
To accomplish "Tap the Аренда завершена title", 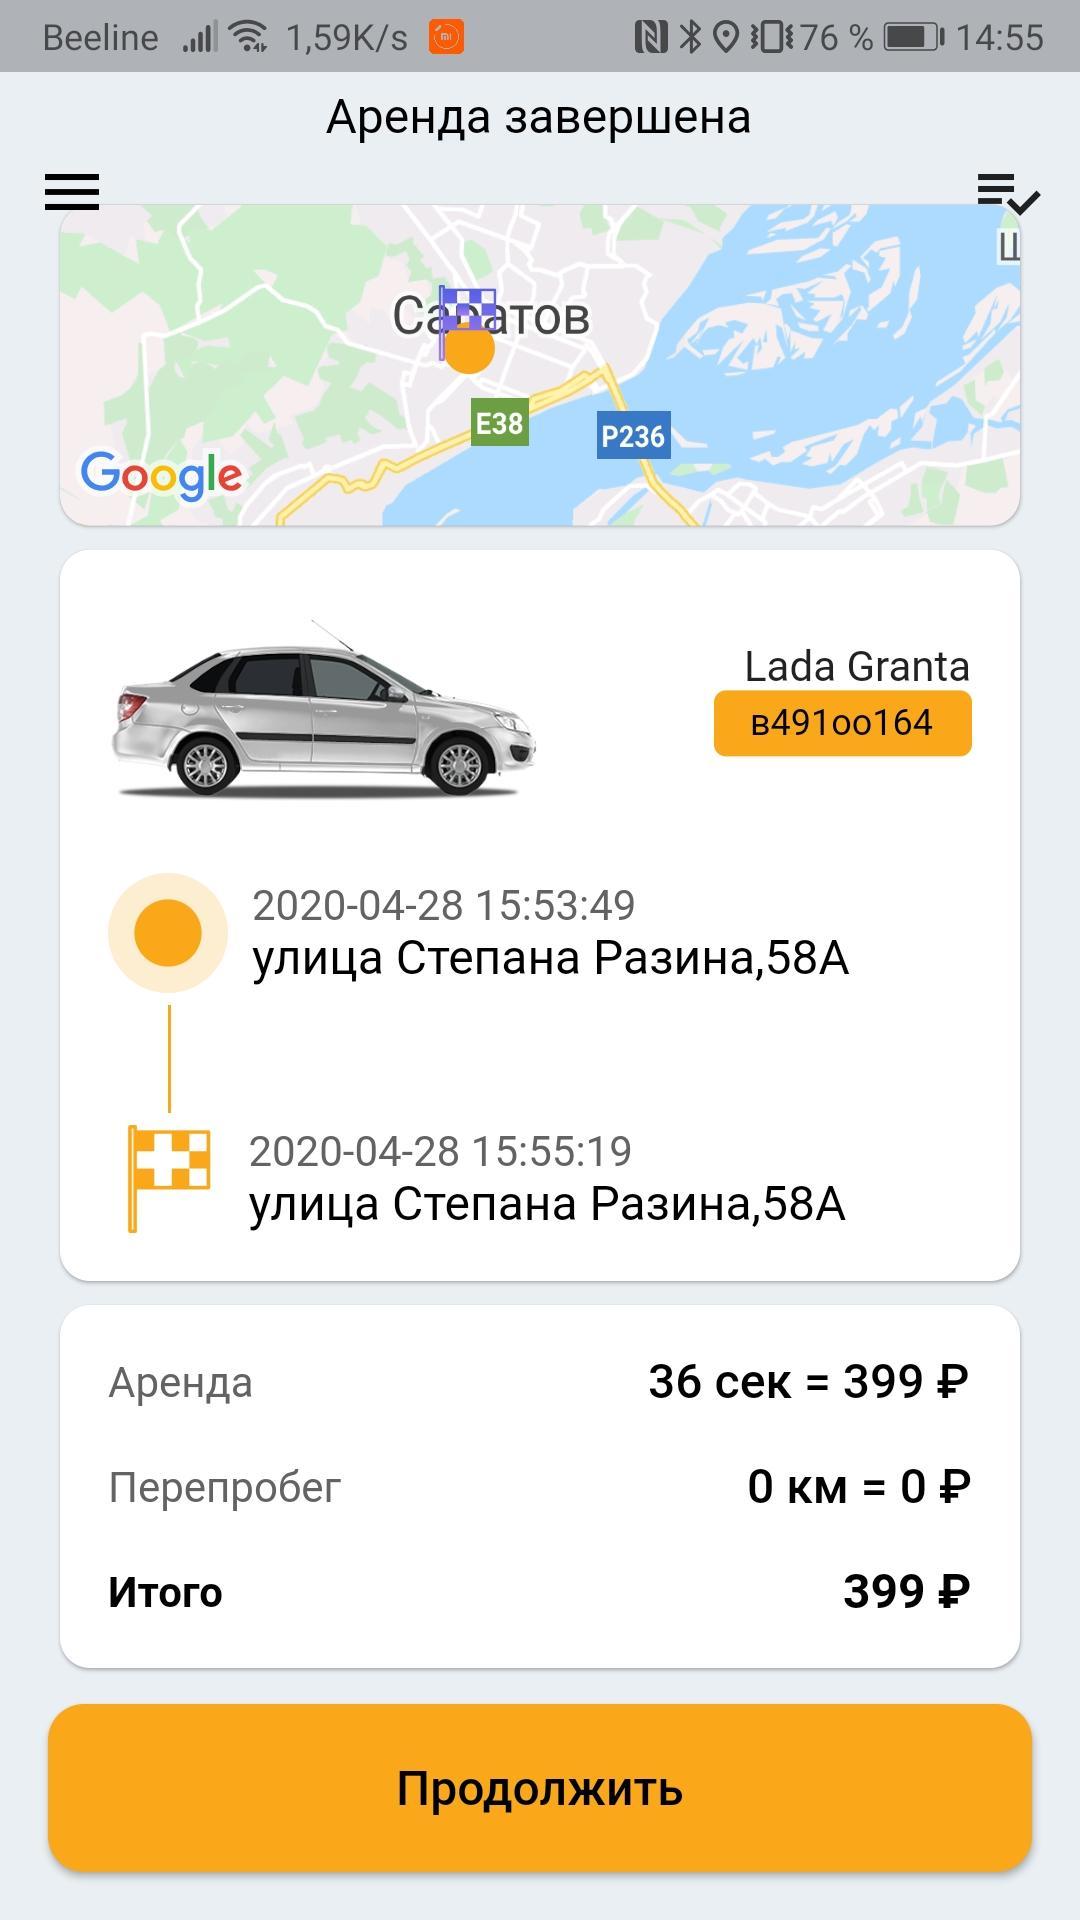I will click(x=539, y=117).
